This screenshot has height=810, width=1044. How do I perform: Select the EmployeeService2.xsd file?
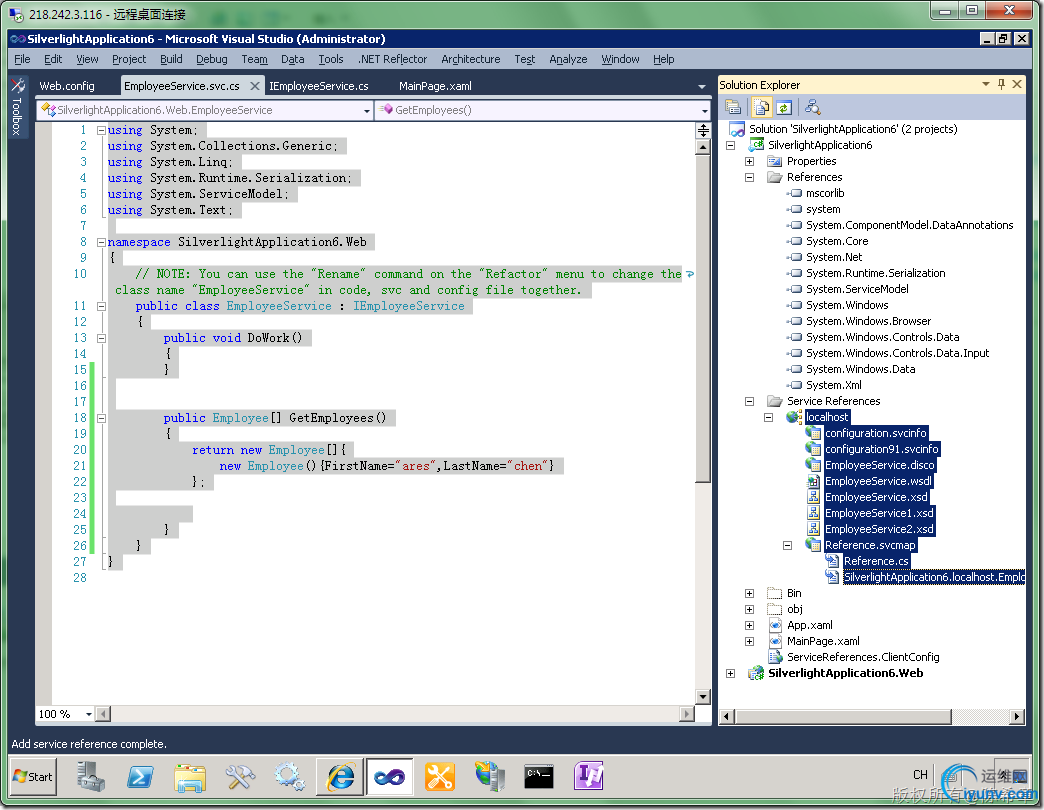879,529
